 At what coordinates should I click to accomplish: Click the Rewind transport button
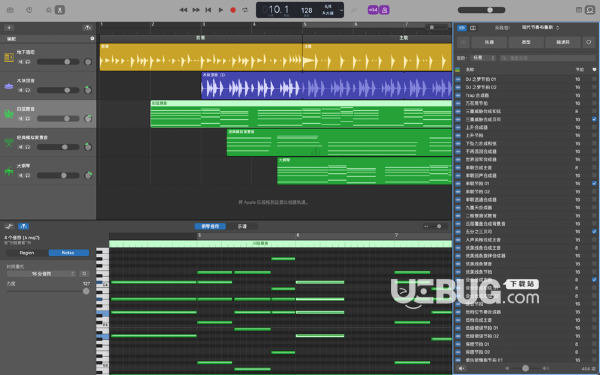(x=183, y=10)
